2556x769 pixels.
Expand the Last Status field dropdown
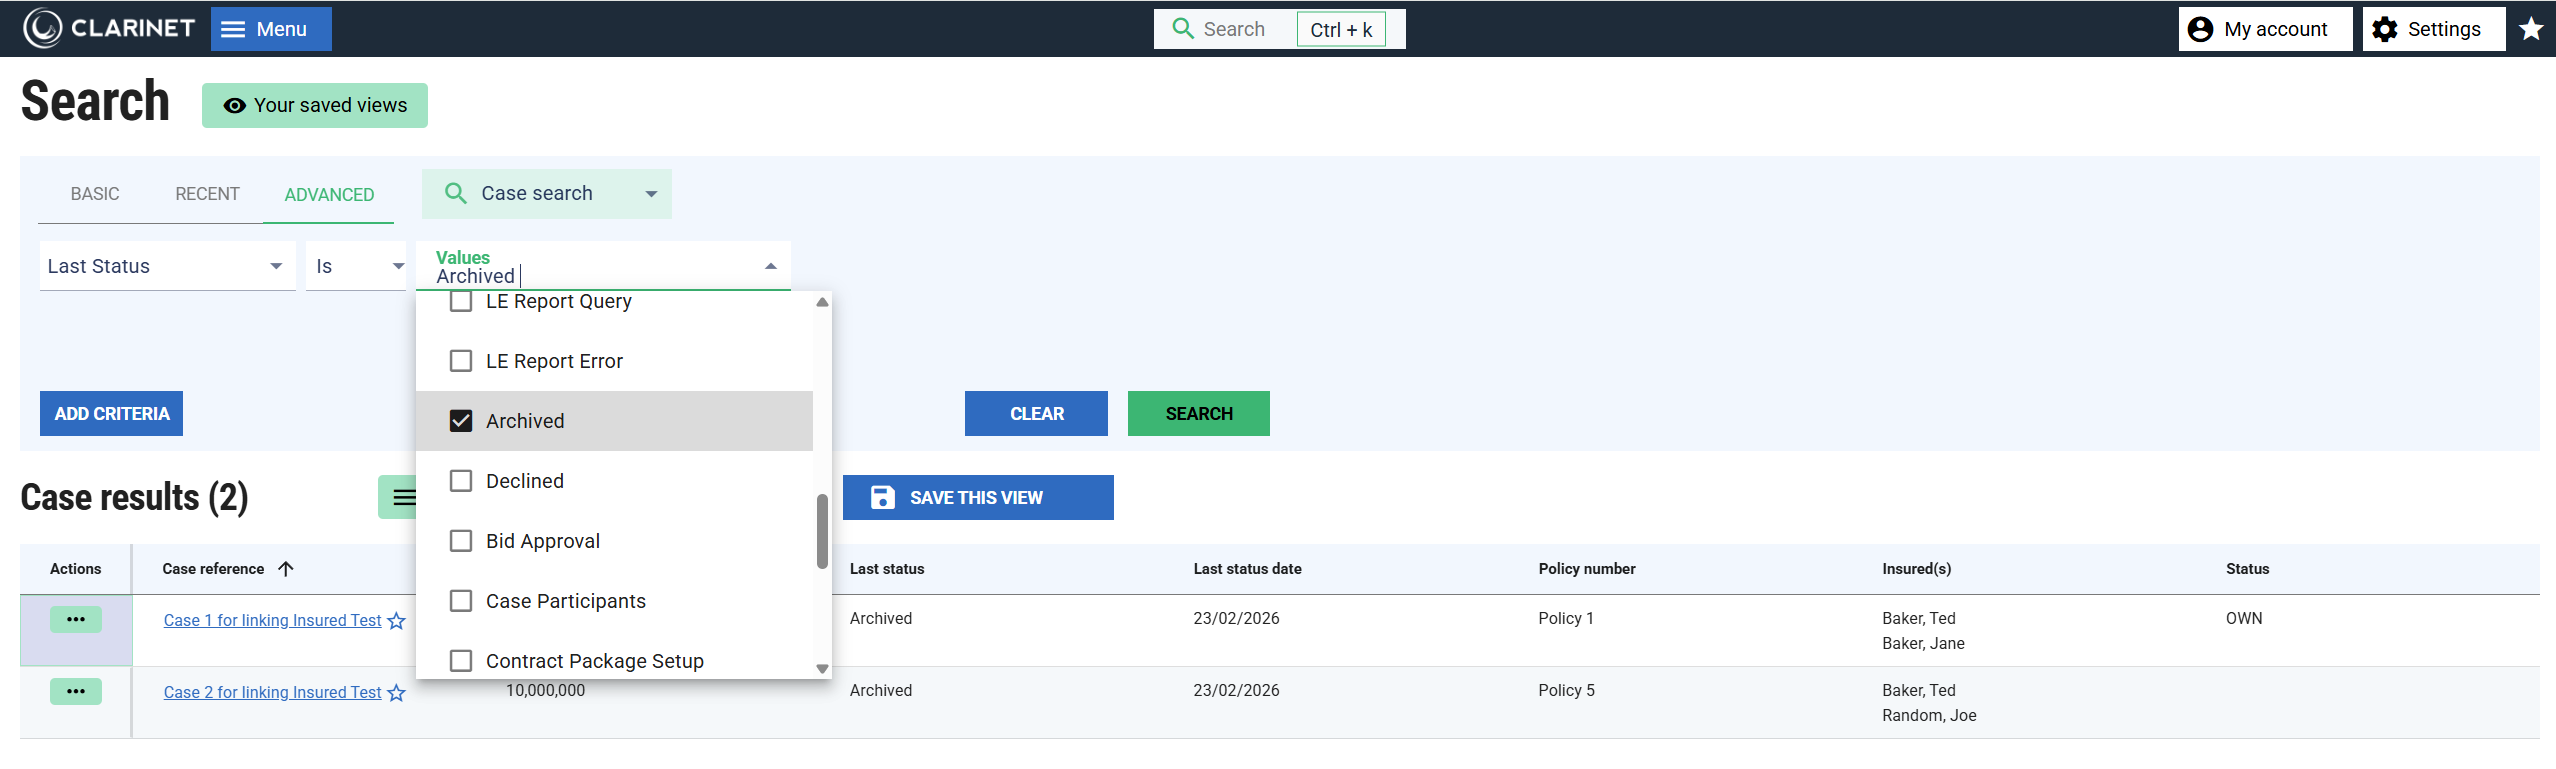[275, 266]
